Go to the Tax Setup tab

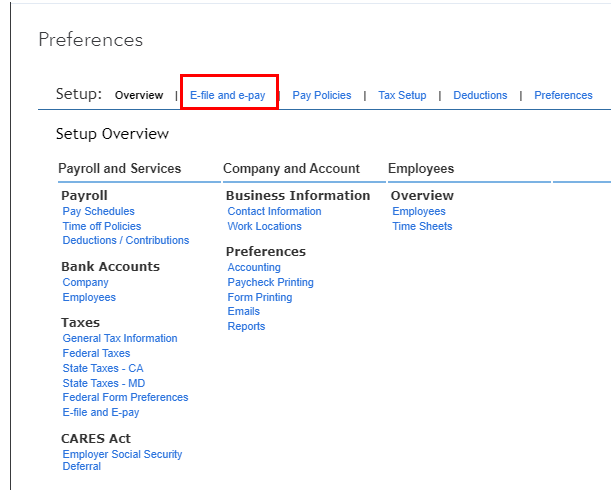click(x=402, y=96)
